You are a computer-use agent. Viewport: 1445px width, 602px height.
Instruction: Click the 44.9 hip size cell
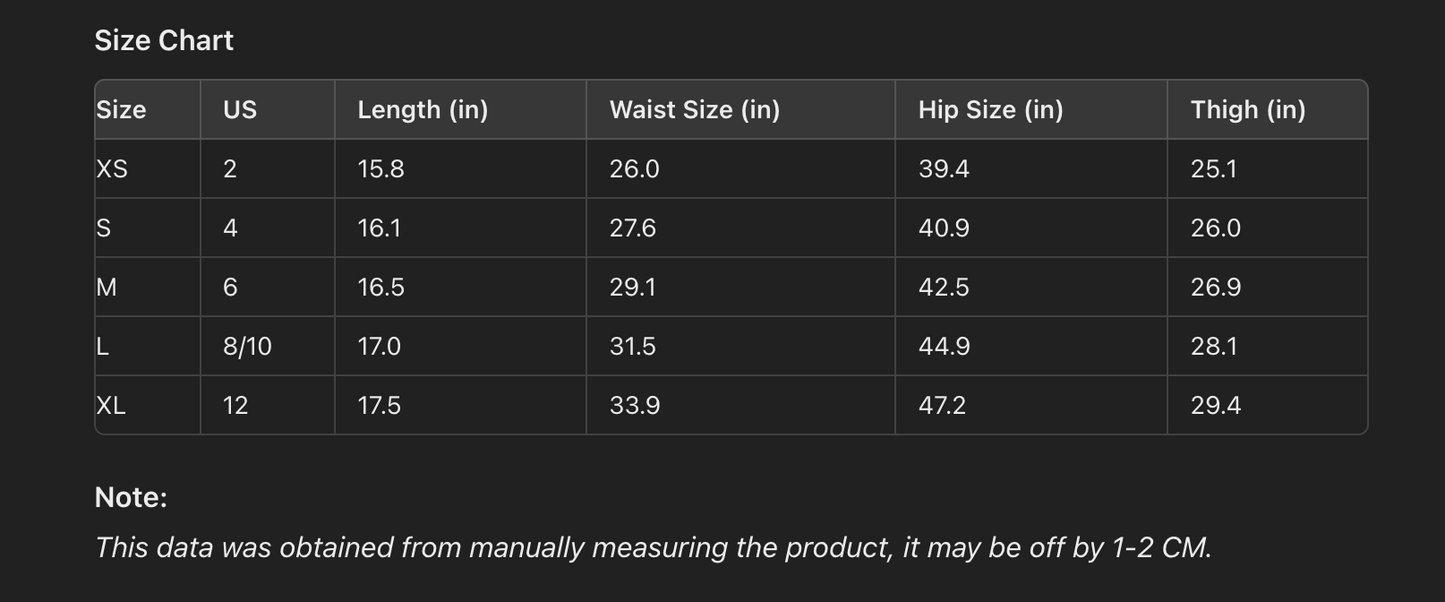pyautogui.click(x=943, y=346)
